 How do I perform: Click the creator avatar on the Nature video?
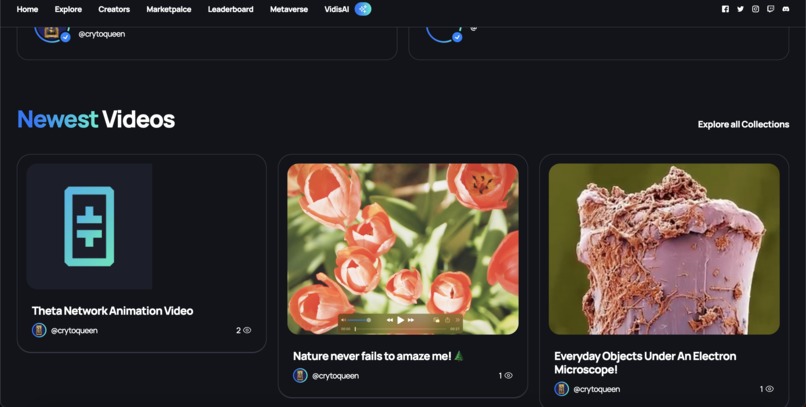click(x=300, y=376)
